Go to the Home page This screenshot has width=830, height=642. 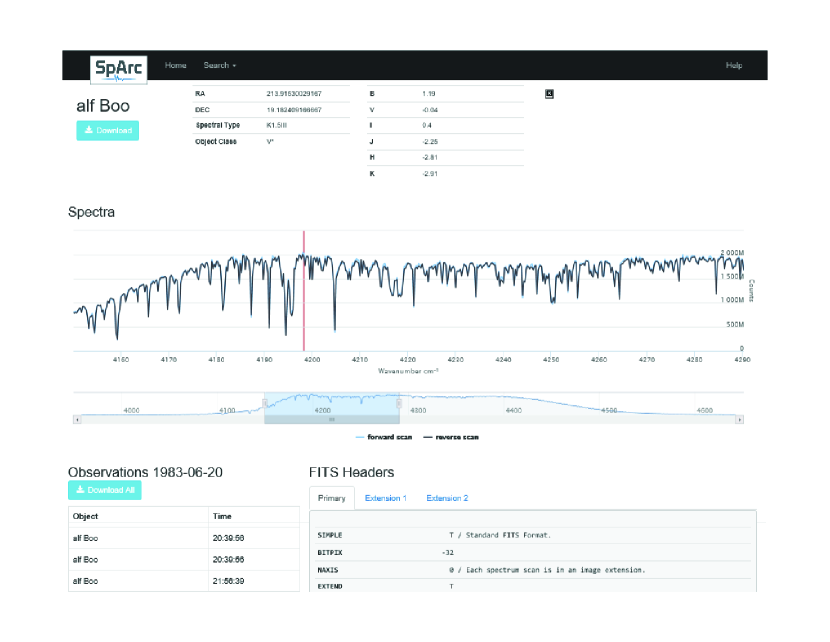[175, 66]
